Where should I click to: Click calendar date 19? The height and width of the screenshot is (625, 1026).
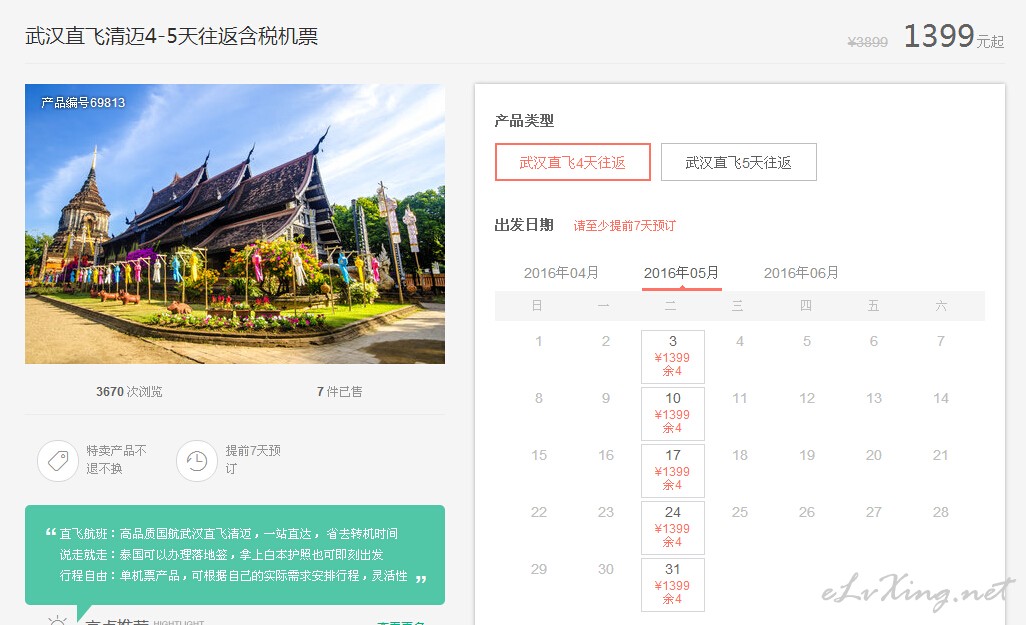click(807, 455)
